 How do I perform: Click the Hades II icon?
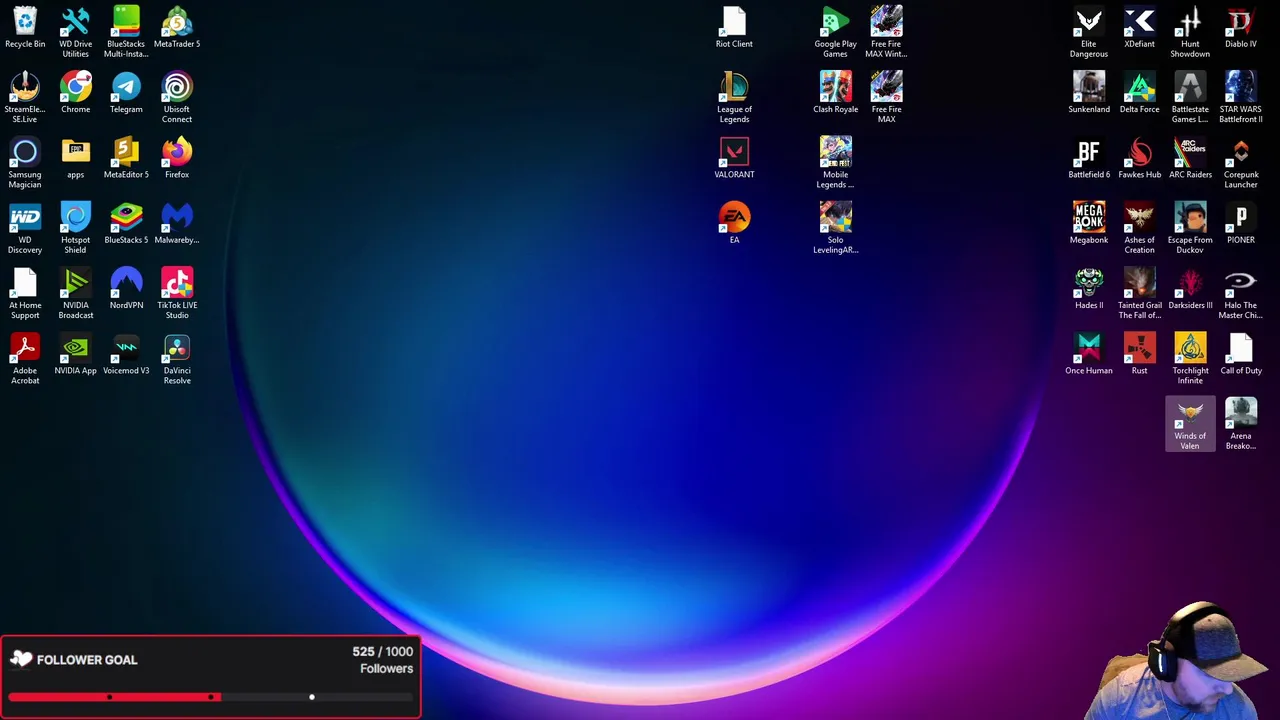(1089, 282)
